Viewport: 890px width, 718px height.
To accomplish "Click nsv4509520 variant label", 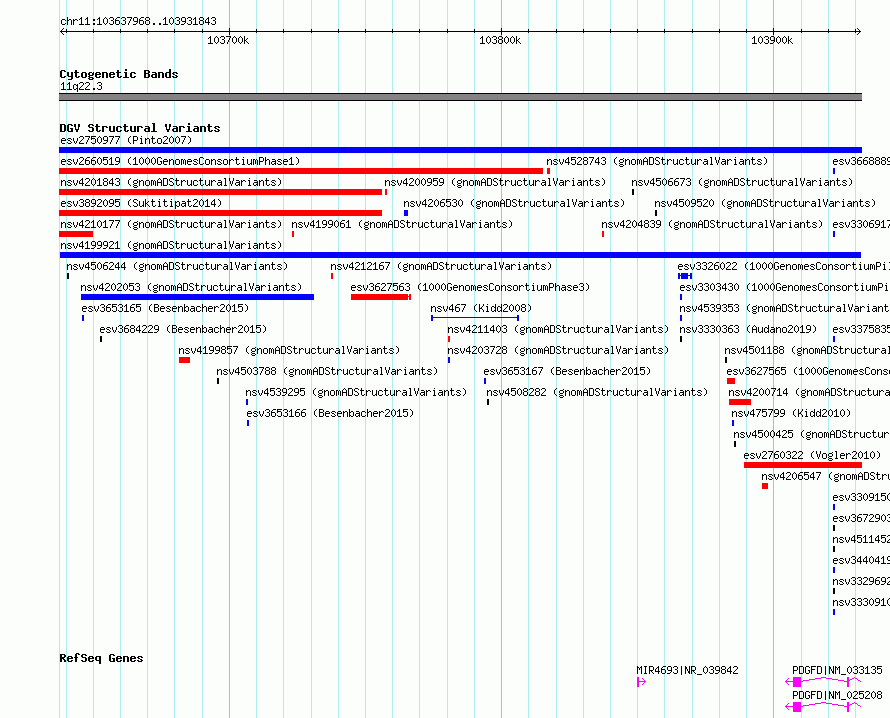I will 765,203.
